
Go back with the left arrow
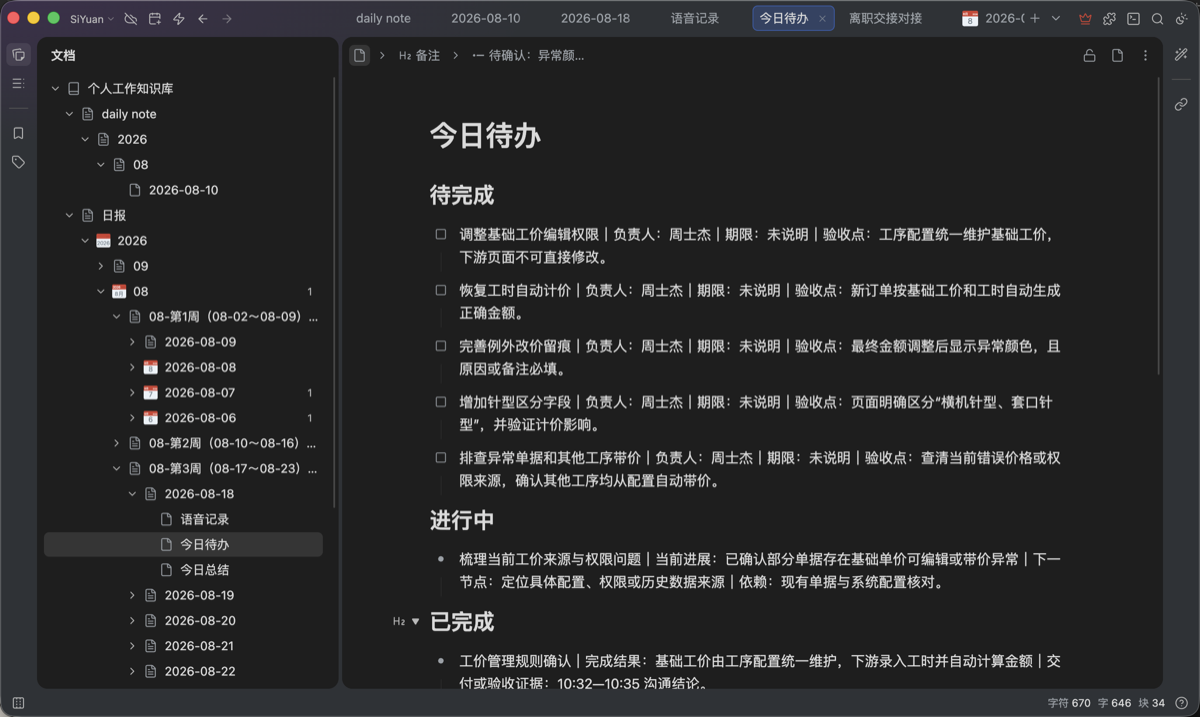click(x=203, y=19)
